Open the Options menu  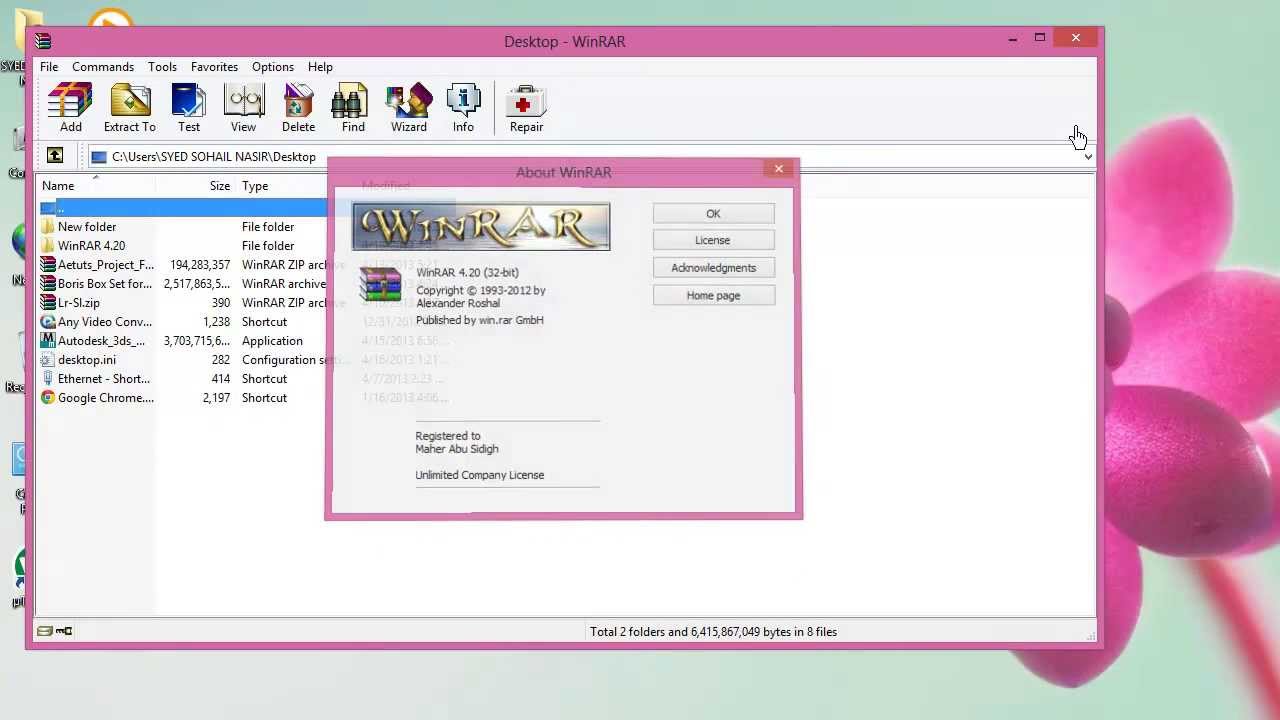pos(273,67)
